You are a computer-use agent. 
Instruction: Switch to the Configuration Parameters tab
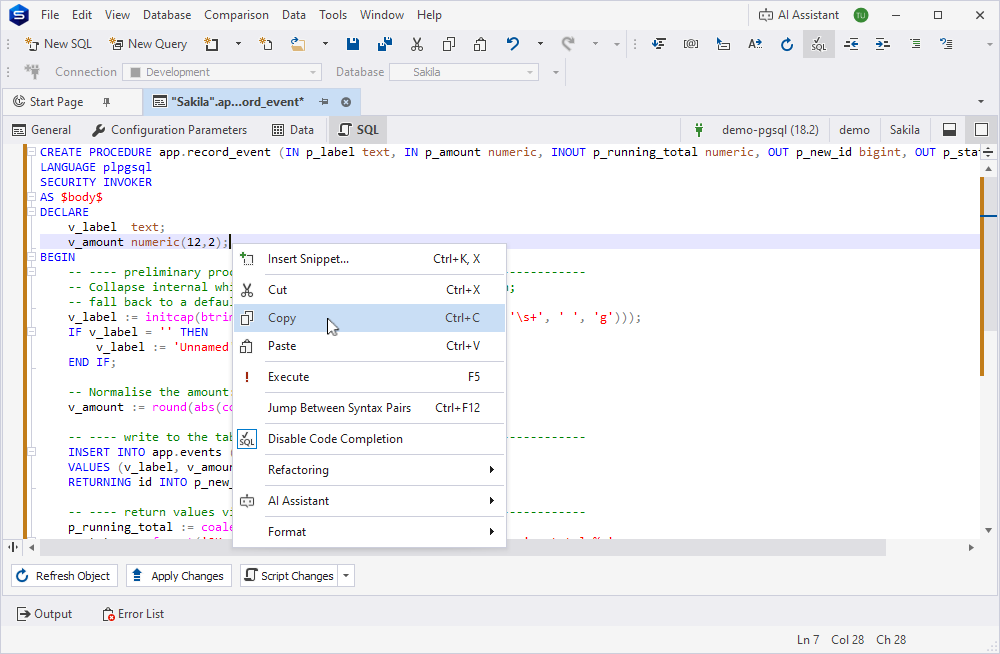tap(169, 130)
